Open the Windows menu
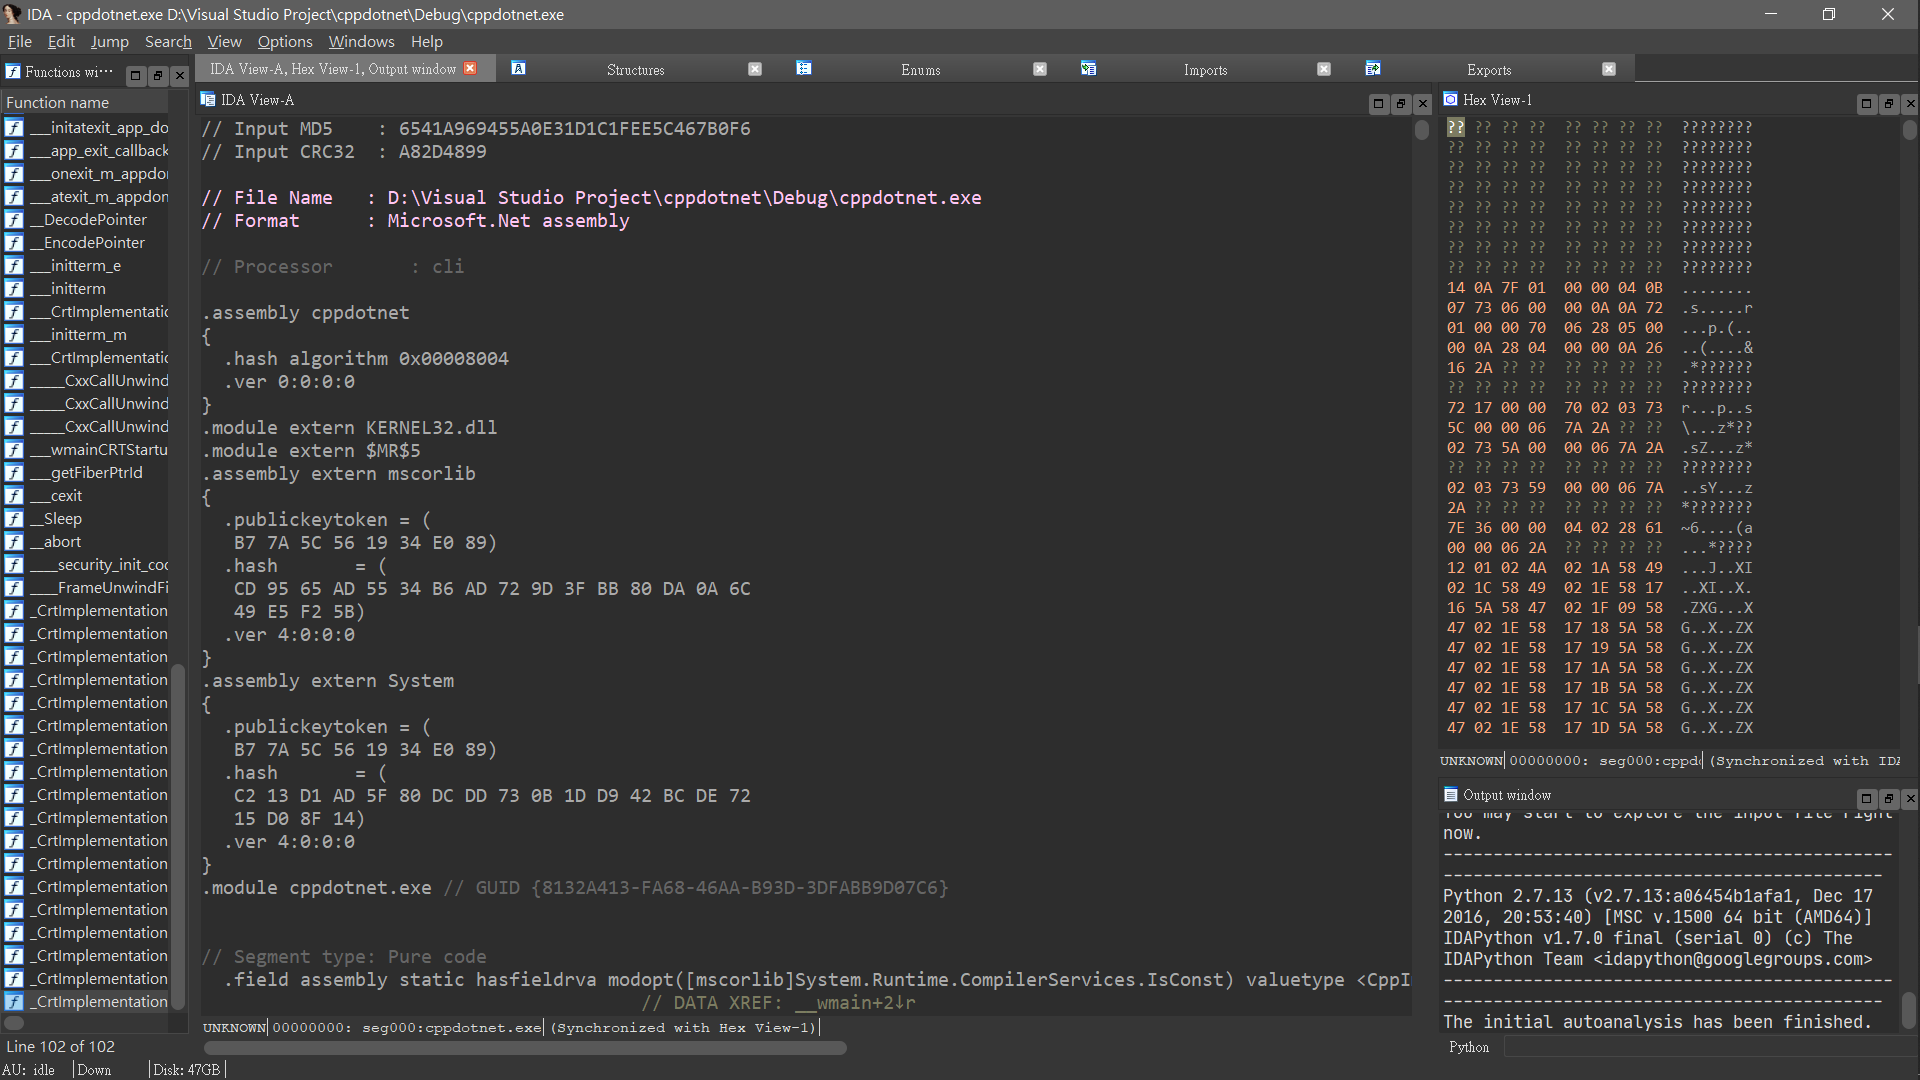 coord(361,41)
